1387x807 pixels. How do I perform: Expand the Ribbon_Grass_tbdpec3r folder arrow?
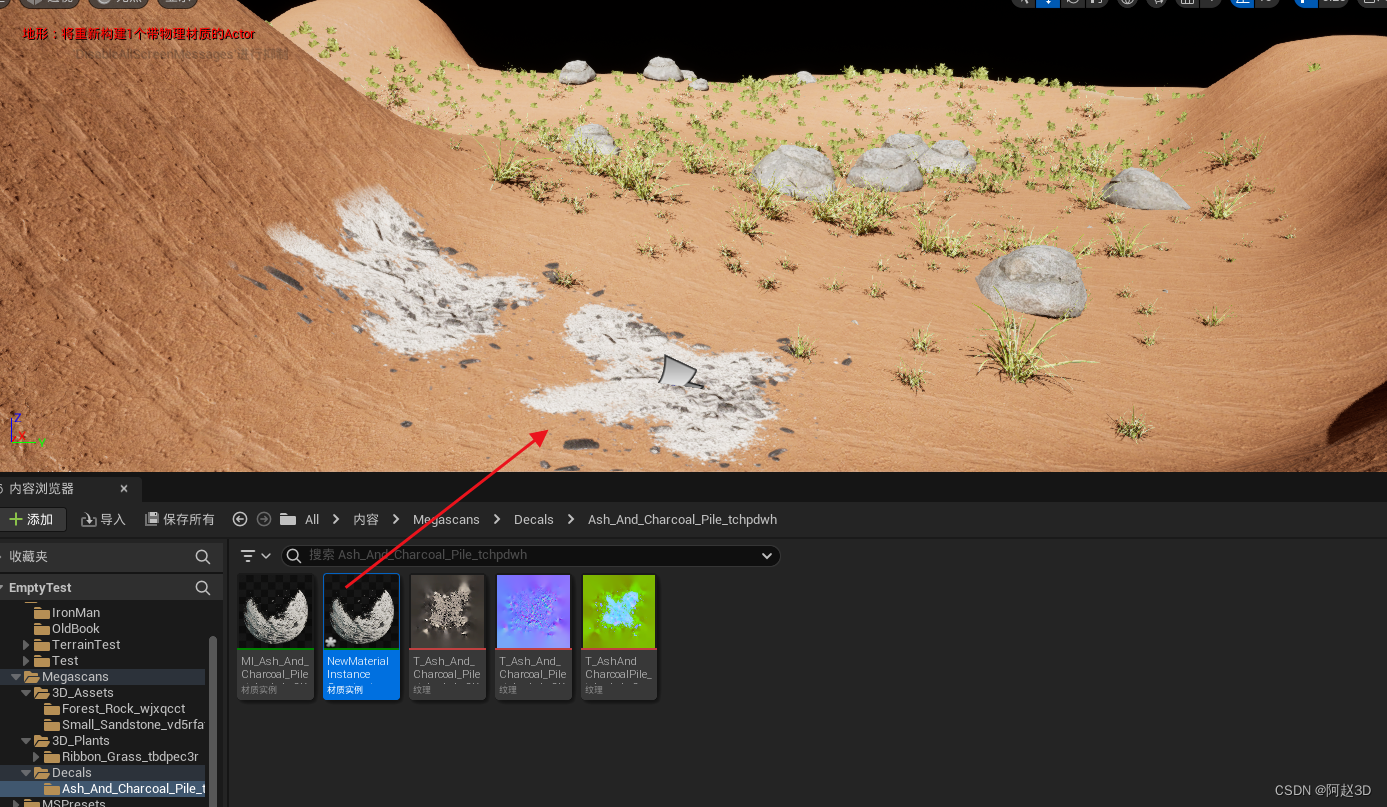[37, 757]
